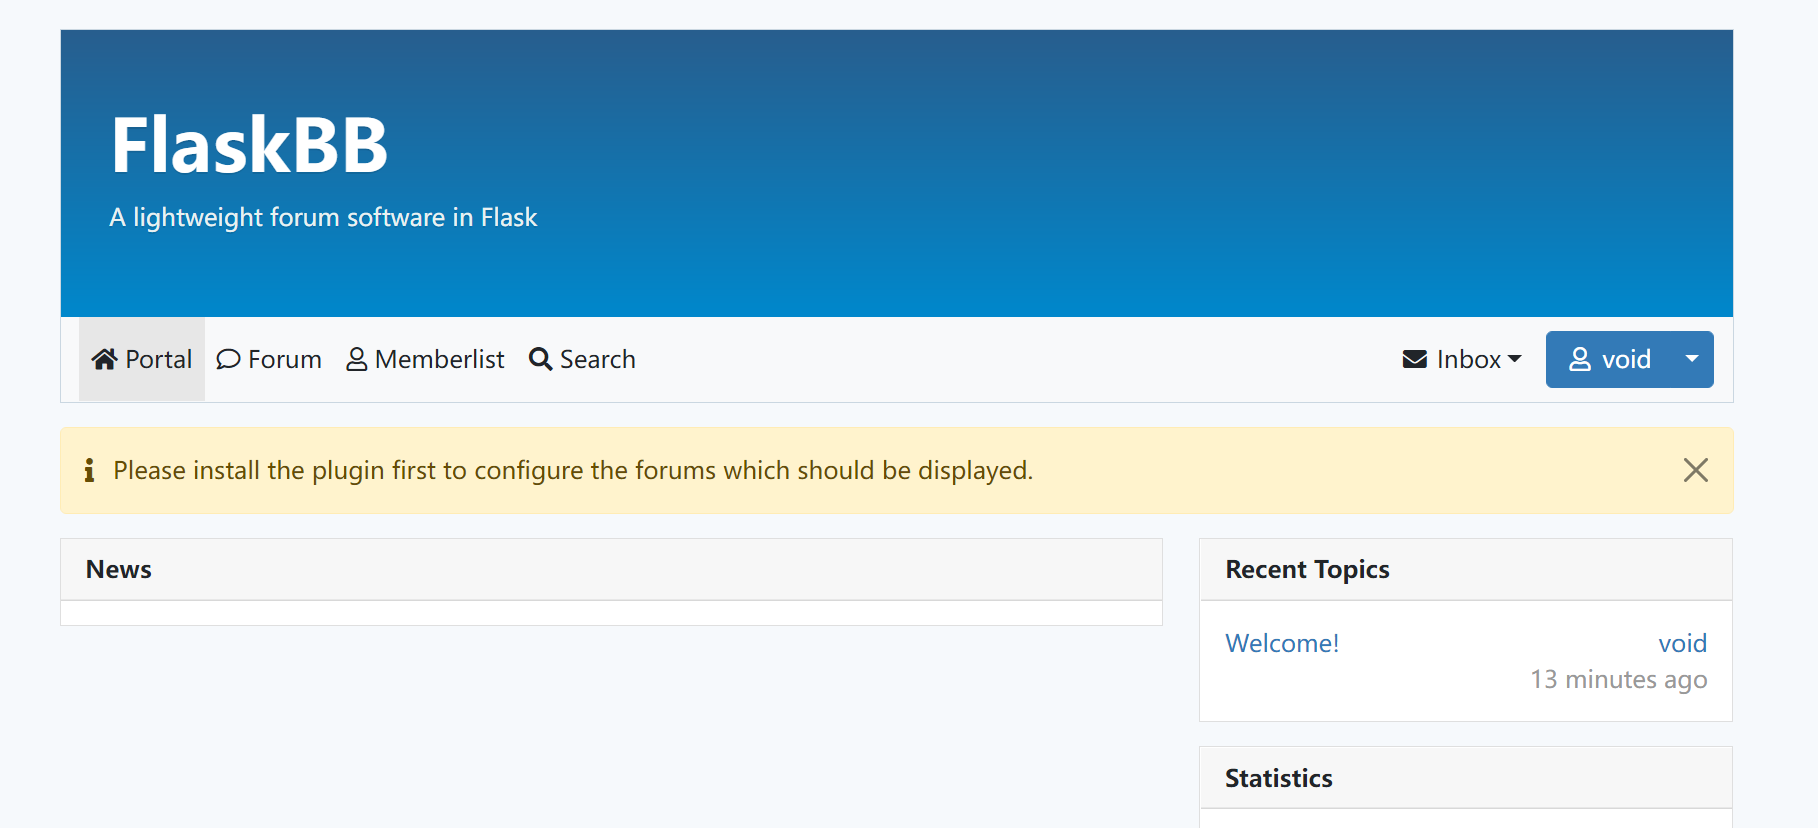Click the Search magnifier icon
Image resolution: width=1818 pixels, height=828 pixels.
[x=540, y=359]
